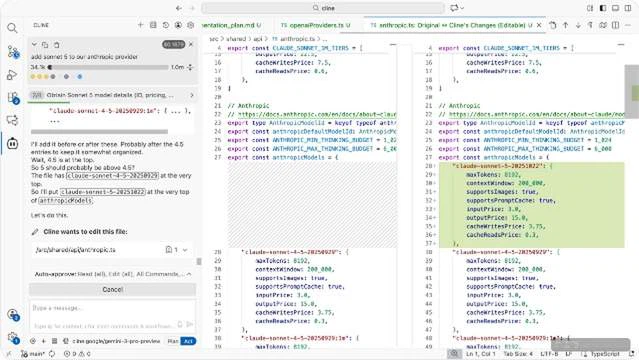Expand the Obtain Sonnet 5 model details checklist
Screen dimensions: 639x360
pyautogui.click(x=113, y=95)
